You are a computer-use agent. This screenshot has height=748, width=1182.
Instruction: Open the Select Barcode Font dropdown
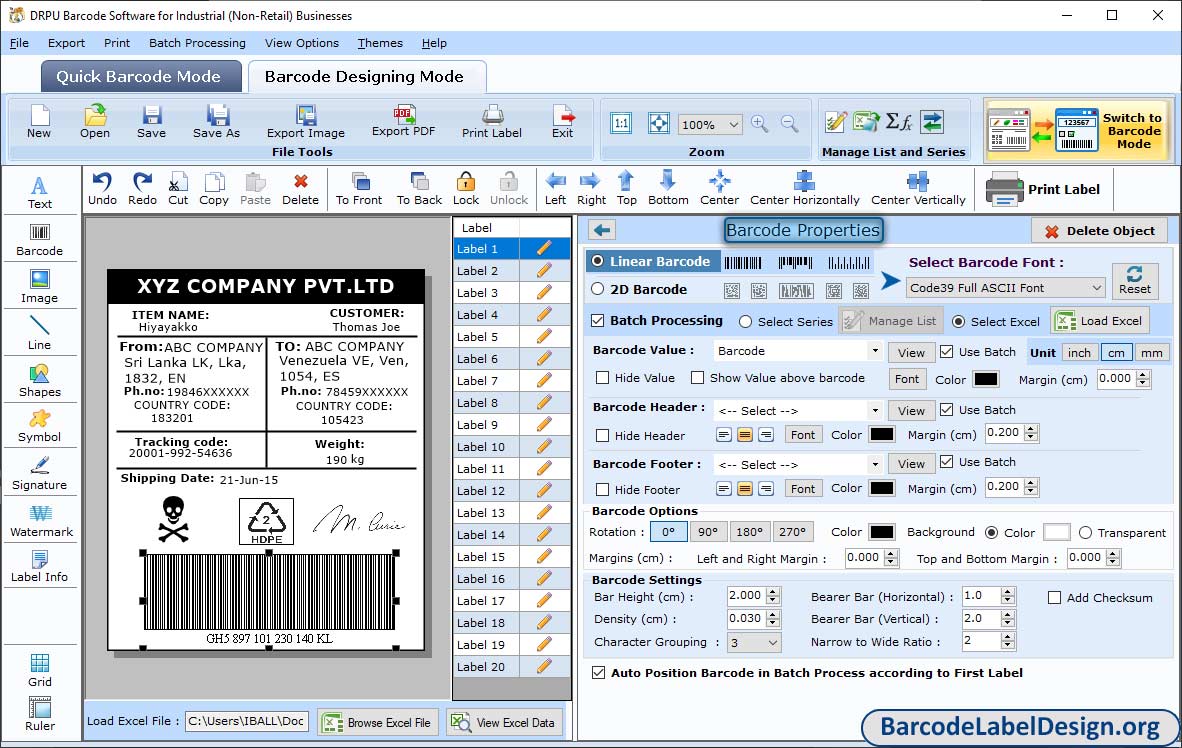click(1006, 287)
